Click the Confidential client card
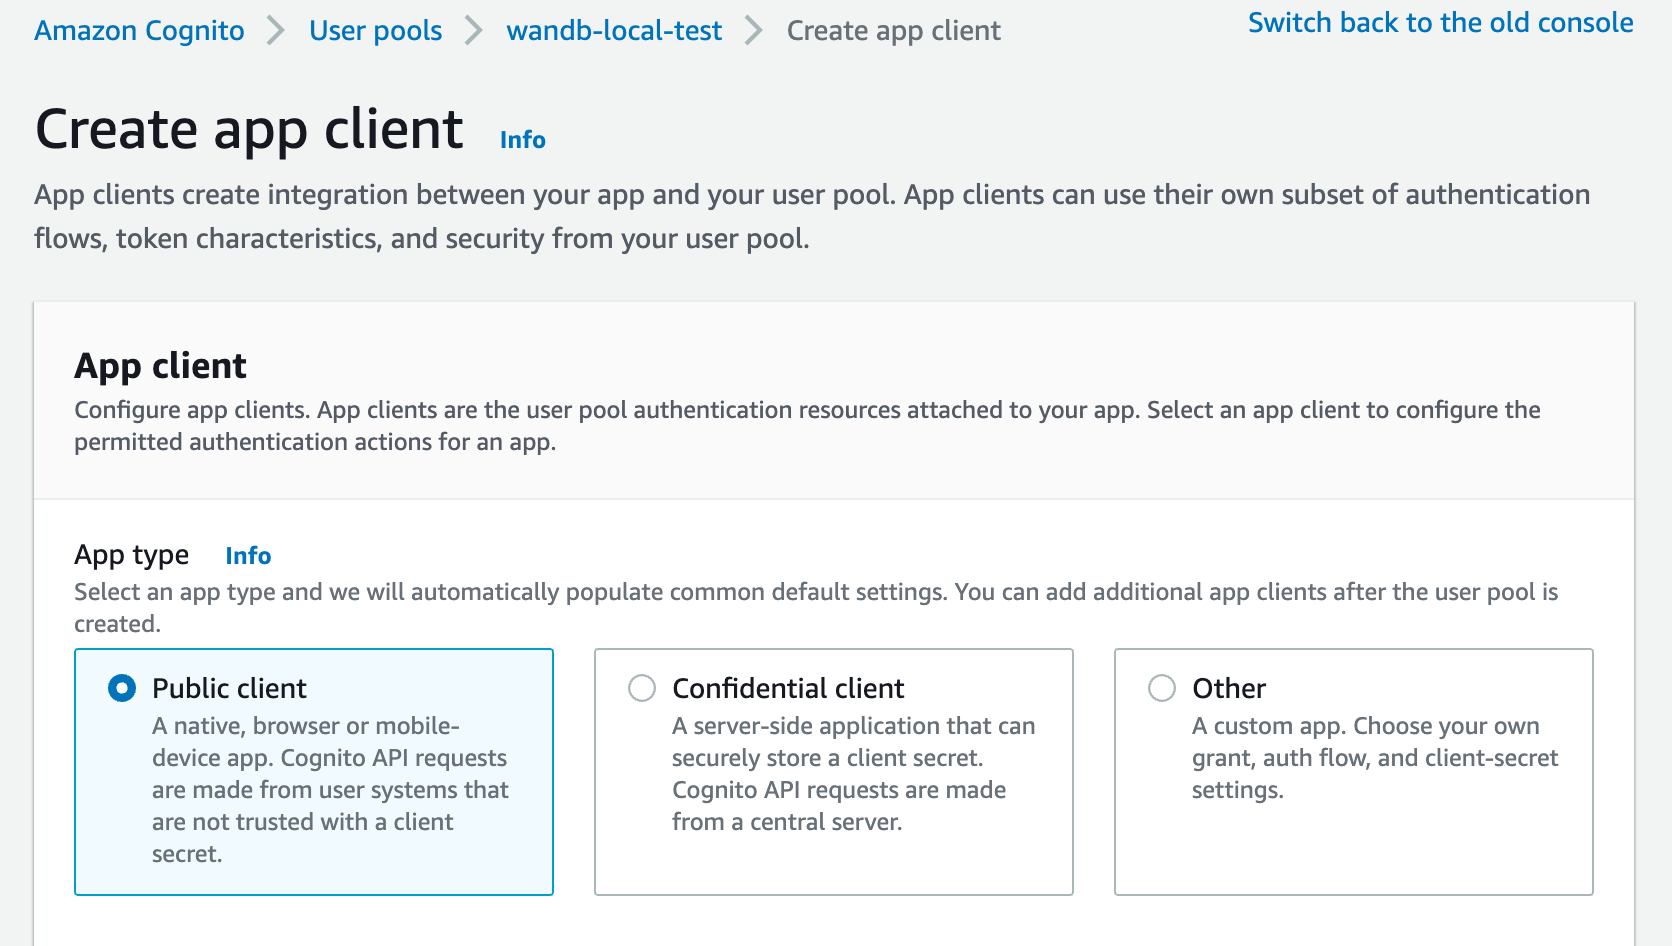Screen dimensions: 1672x946 (833, 772)
